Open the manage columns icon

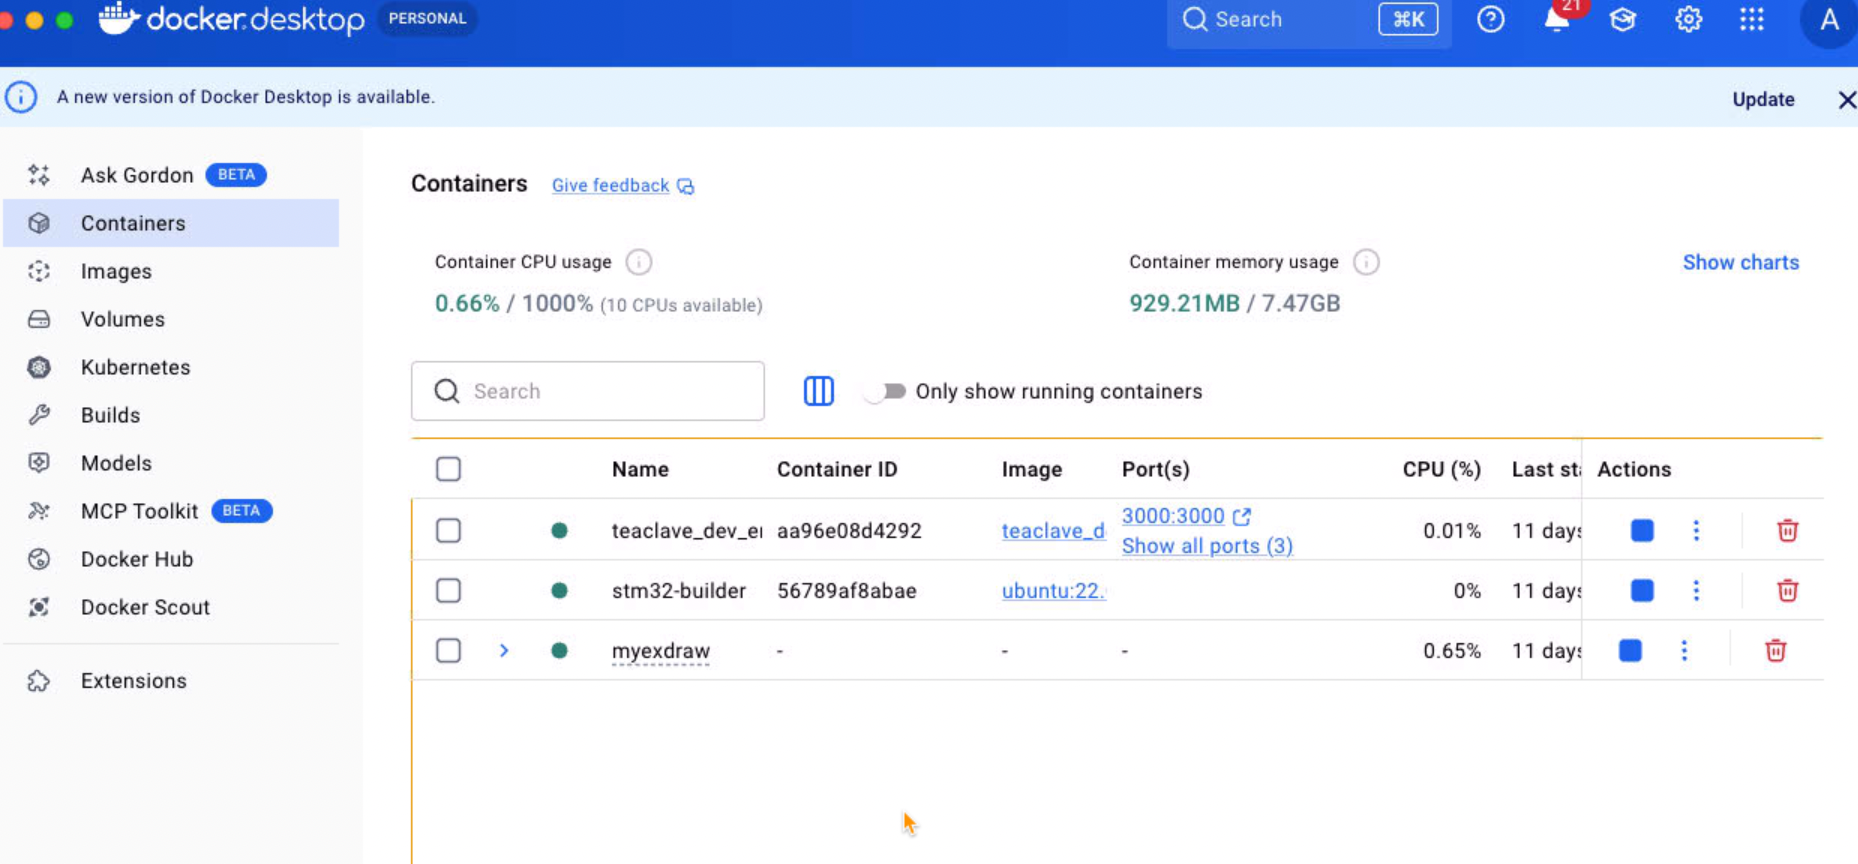point(819,391)
